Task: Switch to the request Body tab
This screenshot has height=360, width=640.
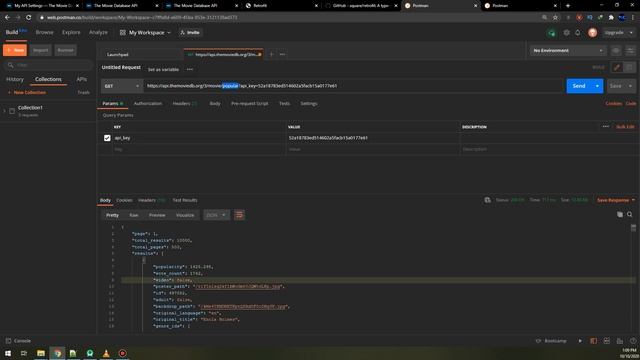Action: click(215, 104)
